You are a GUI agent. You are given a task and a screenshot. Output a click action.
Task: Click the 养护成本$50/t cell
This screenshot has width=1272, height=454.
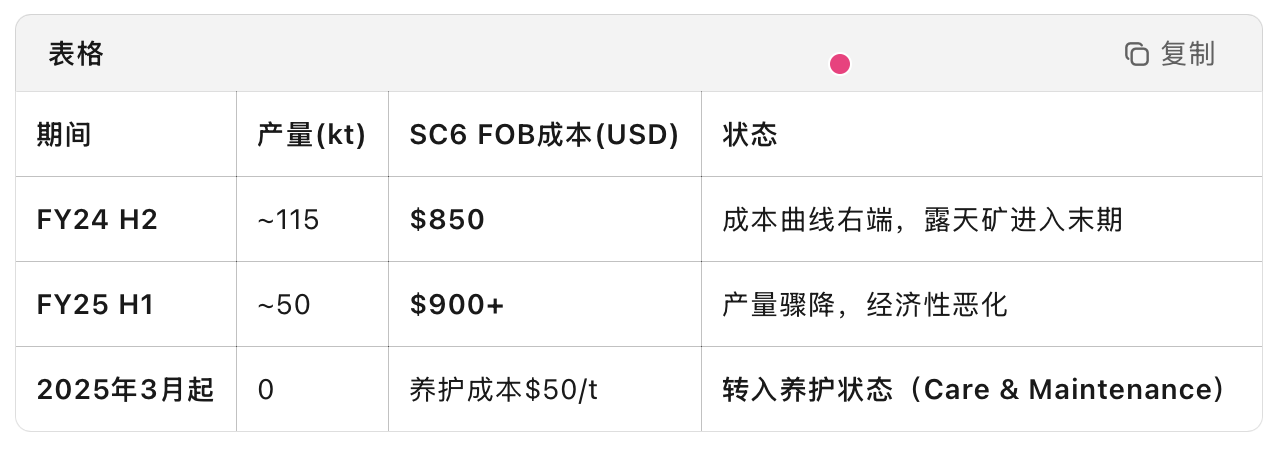(x=504, y=390)
